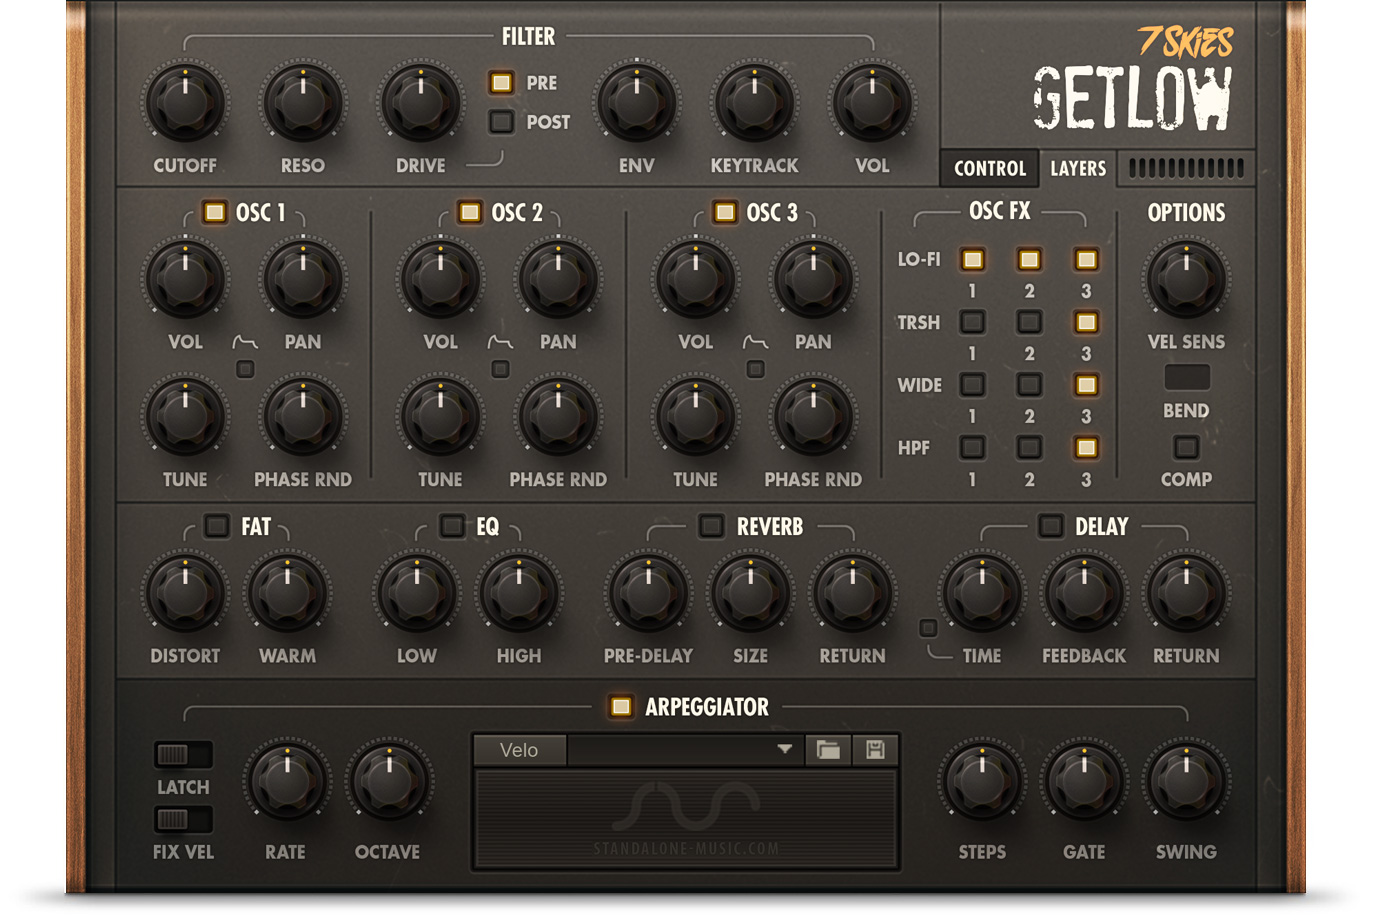Click the reverb SIZE knob
The height and width of the screenshot is (922, 1376).
pyautogui.click(x=750, y=594)
